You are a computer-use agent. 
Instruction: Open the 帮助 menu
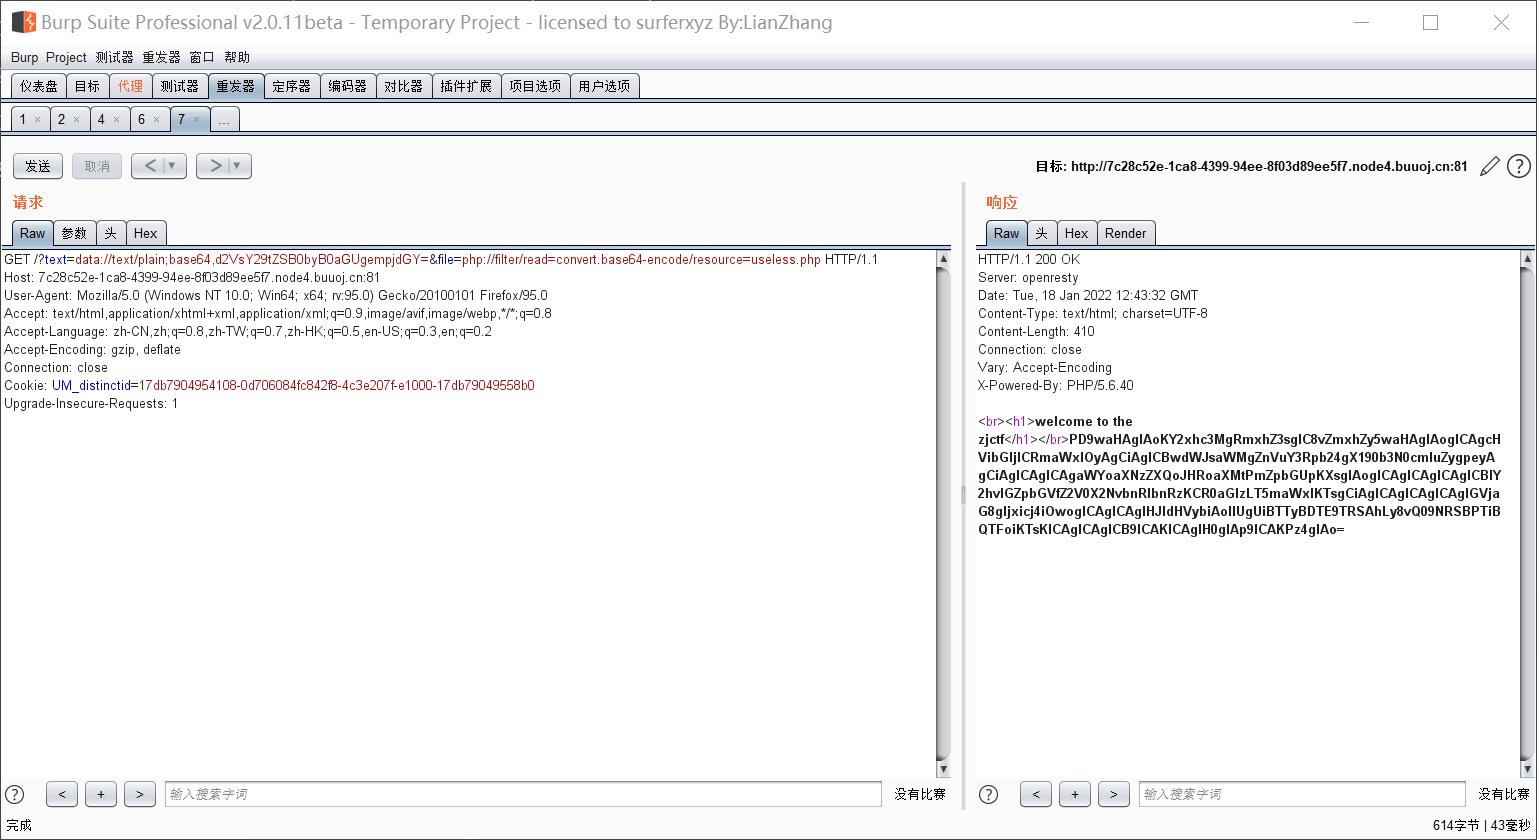237,58
